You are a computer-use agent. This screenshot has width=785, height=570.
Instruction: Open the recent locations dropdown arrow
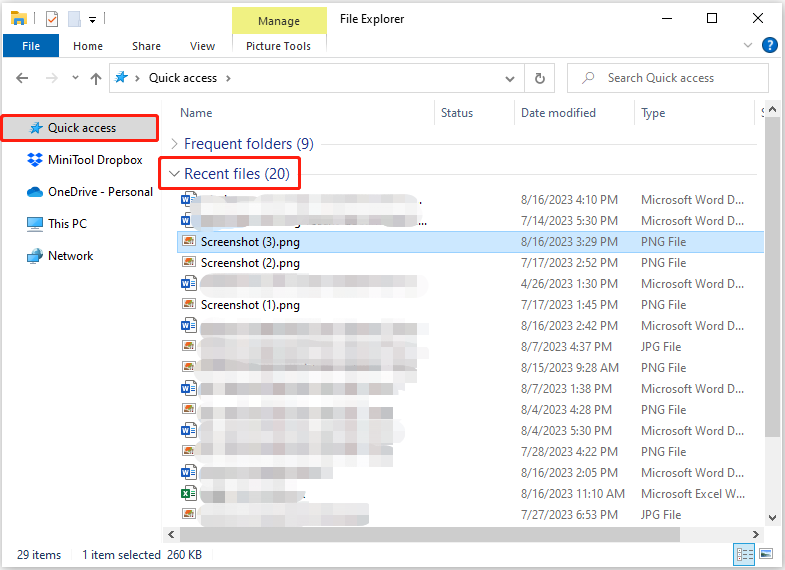[x=75, y=78]
